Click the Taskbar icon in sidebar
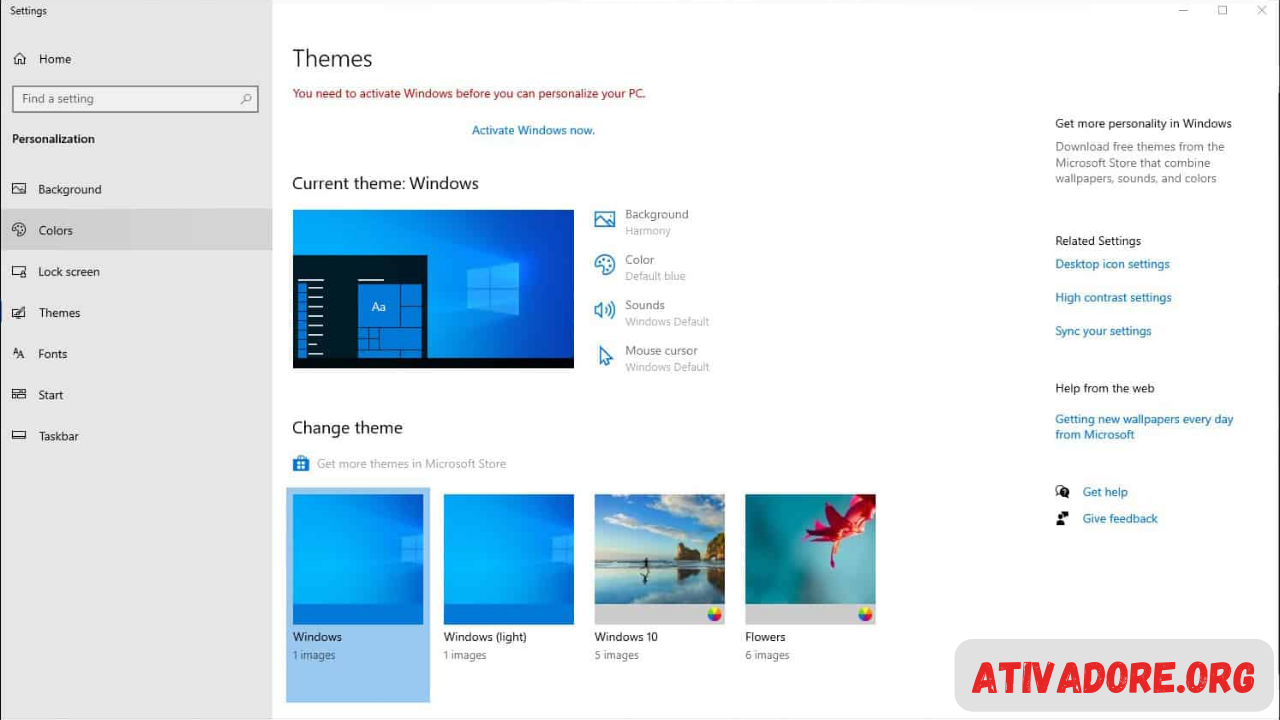Screen dimensions: 1280x720 19,436
